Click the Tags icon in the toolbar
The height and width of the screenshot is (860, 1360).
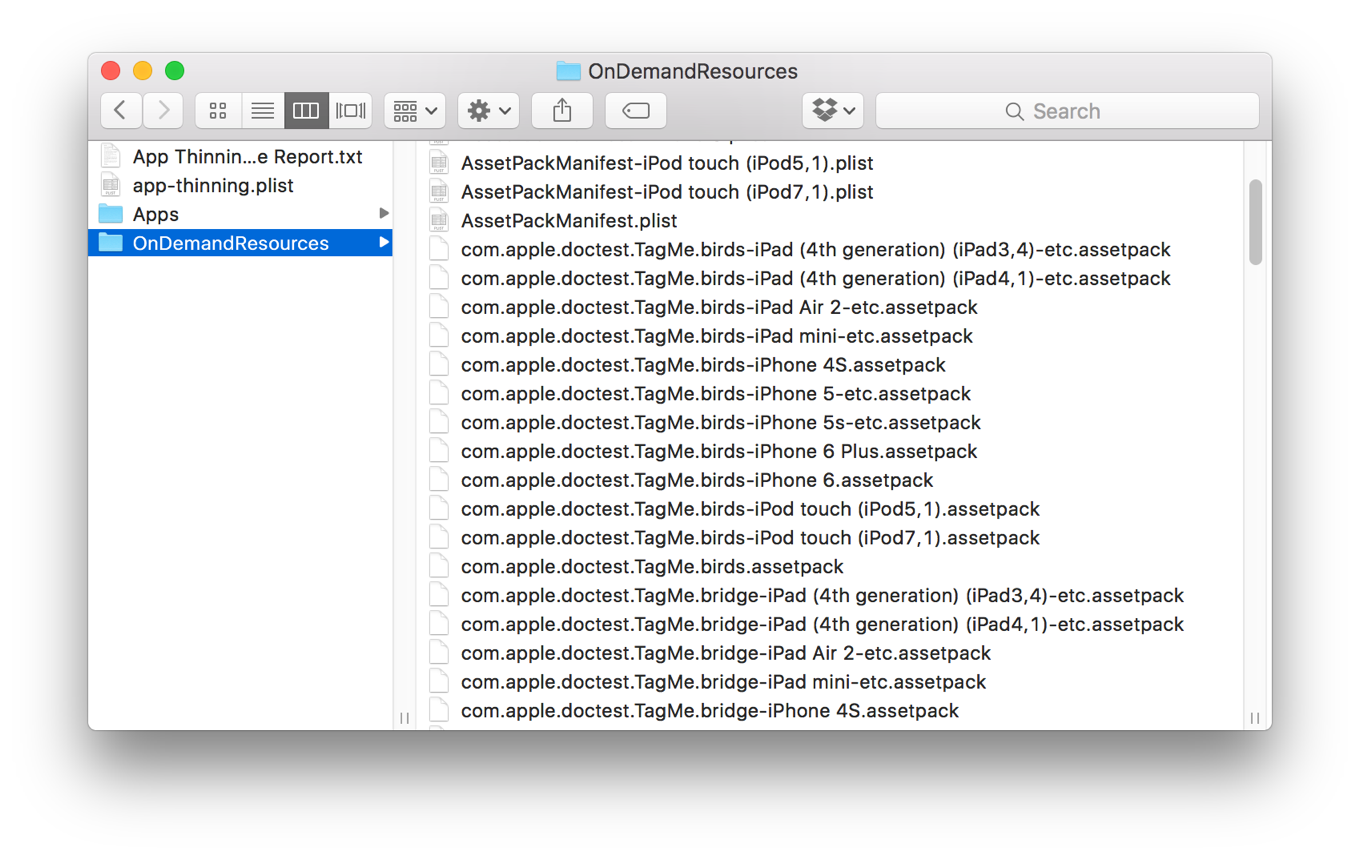(x=635, y=110)
